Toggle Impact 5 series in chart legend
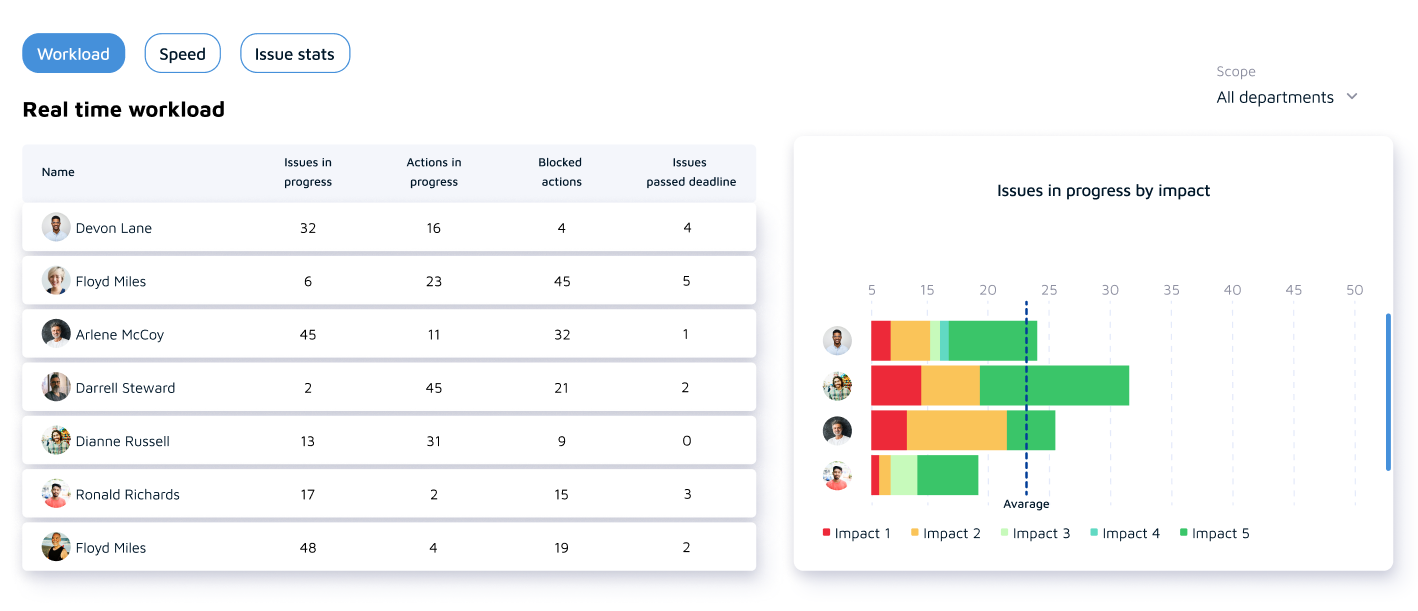1418x611 pixels. (1214, 533)
